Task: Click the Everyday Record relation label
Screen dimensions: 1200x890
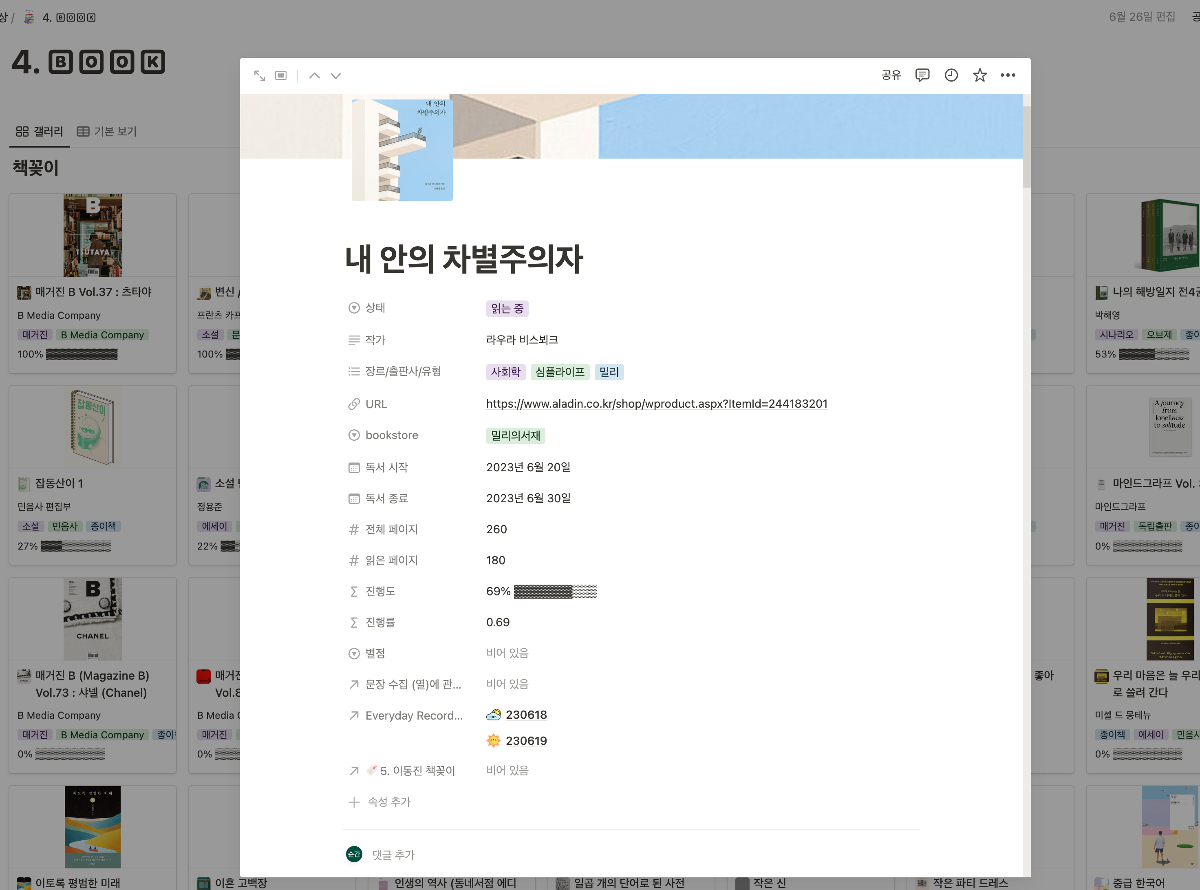Action: pyautogui.click(x=414, y=715)
